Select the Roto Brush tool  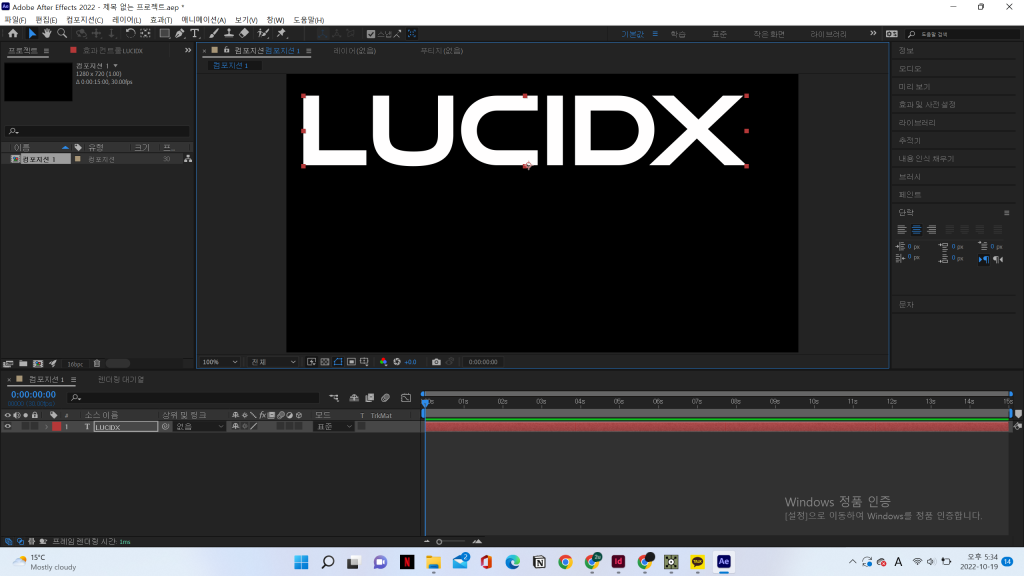click(x=263, y=33)
